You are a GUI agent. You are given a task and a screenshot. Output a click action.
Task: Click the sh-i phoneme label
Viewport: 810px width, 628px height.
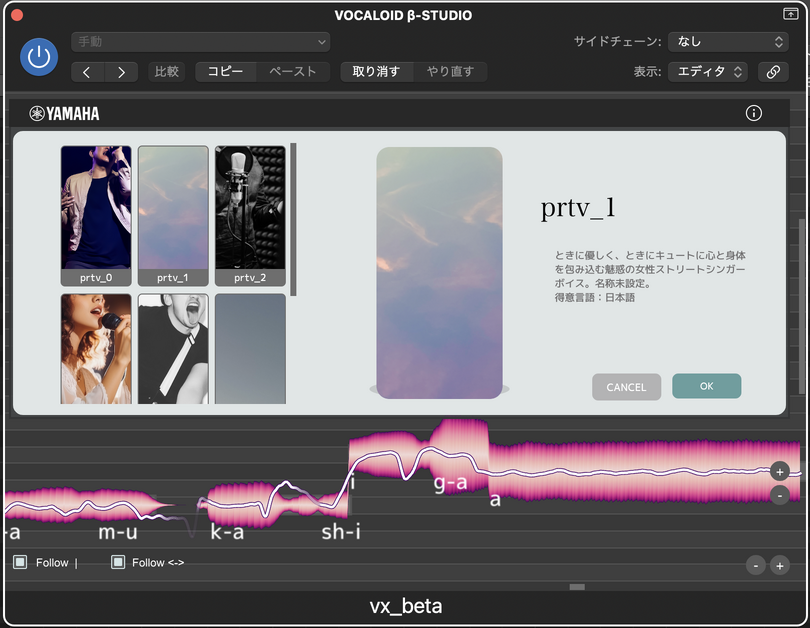coord(340,531)
